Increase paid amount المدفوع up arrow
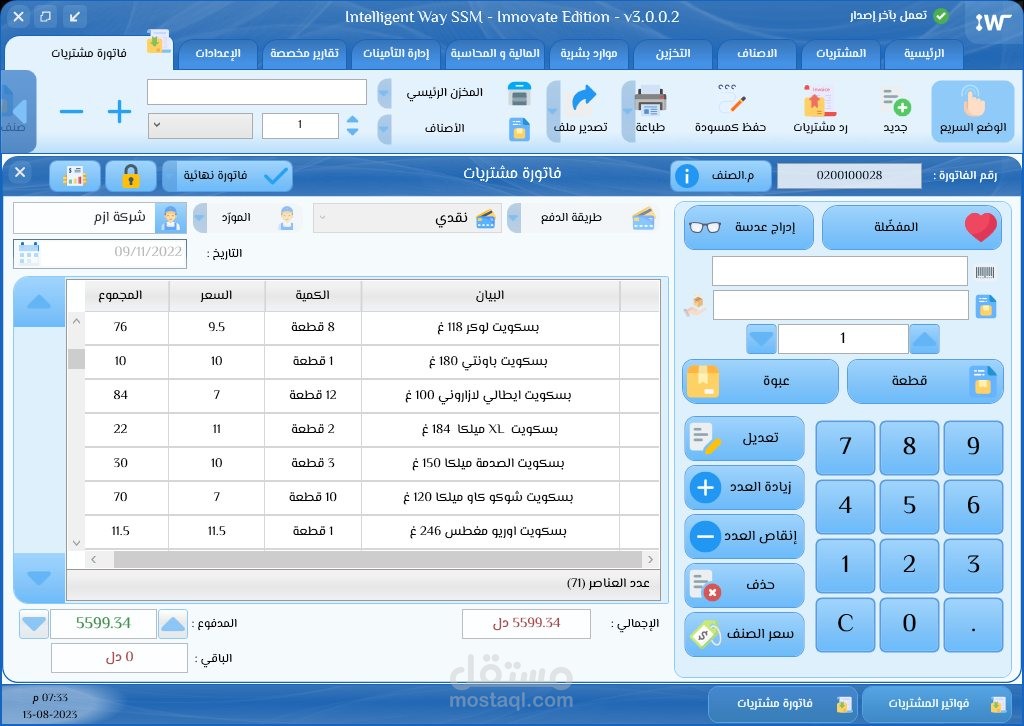1024x726 pixels. 173,624
